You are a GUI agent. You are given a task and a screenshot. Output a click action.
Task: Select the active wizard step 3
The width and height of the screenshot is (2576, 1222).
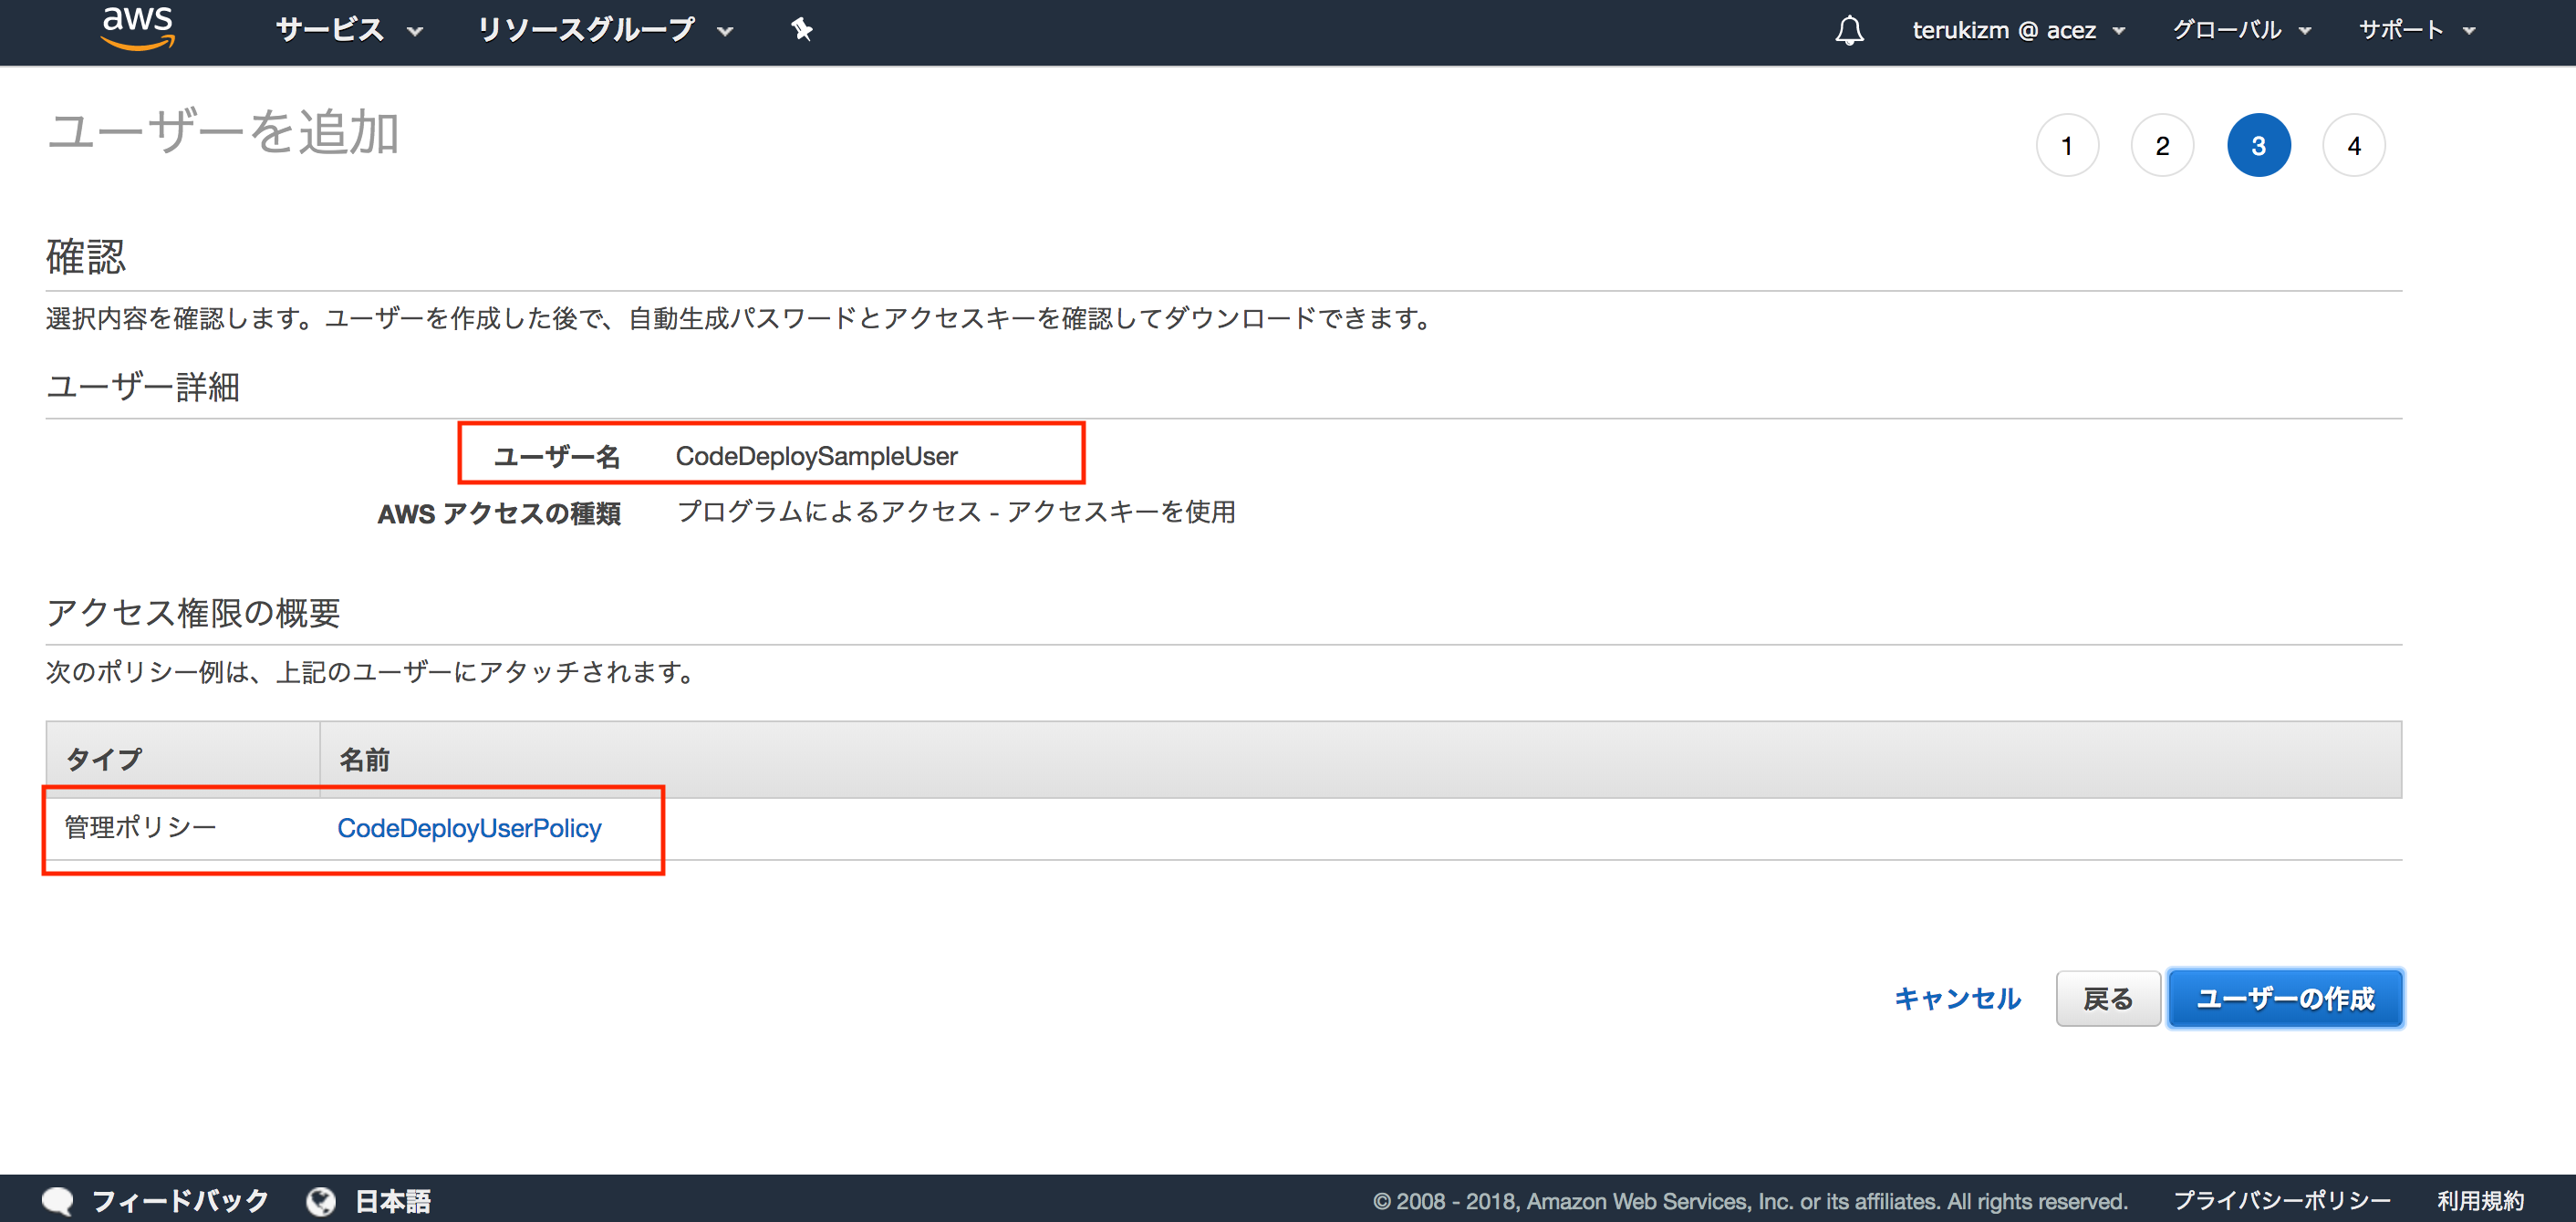click(2258, 146)
